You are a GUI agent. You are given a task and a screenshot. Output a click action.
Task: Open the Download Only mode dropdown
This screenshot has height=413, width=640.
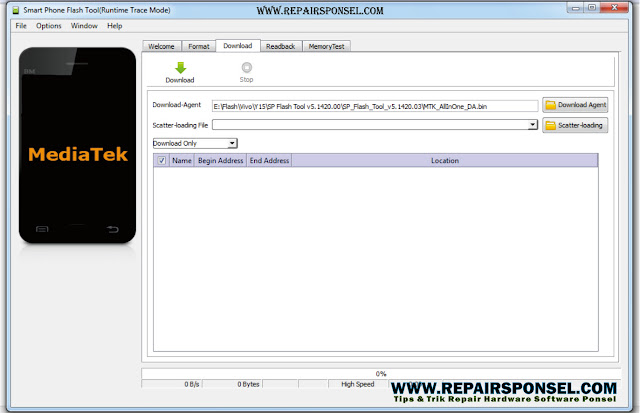[195, 143]
